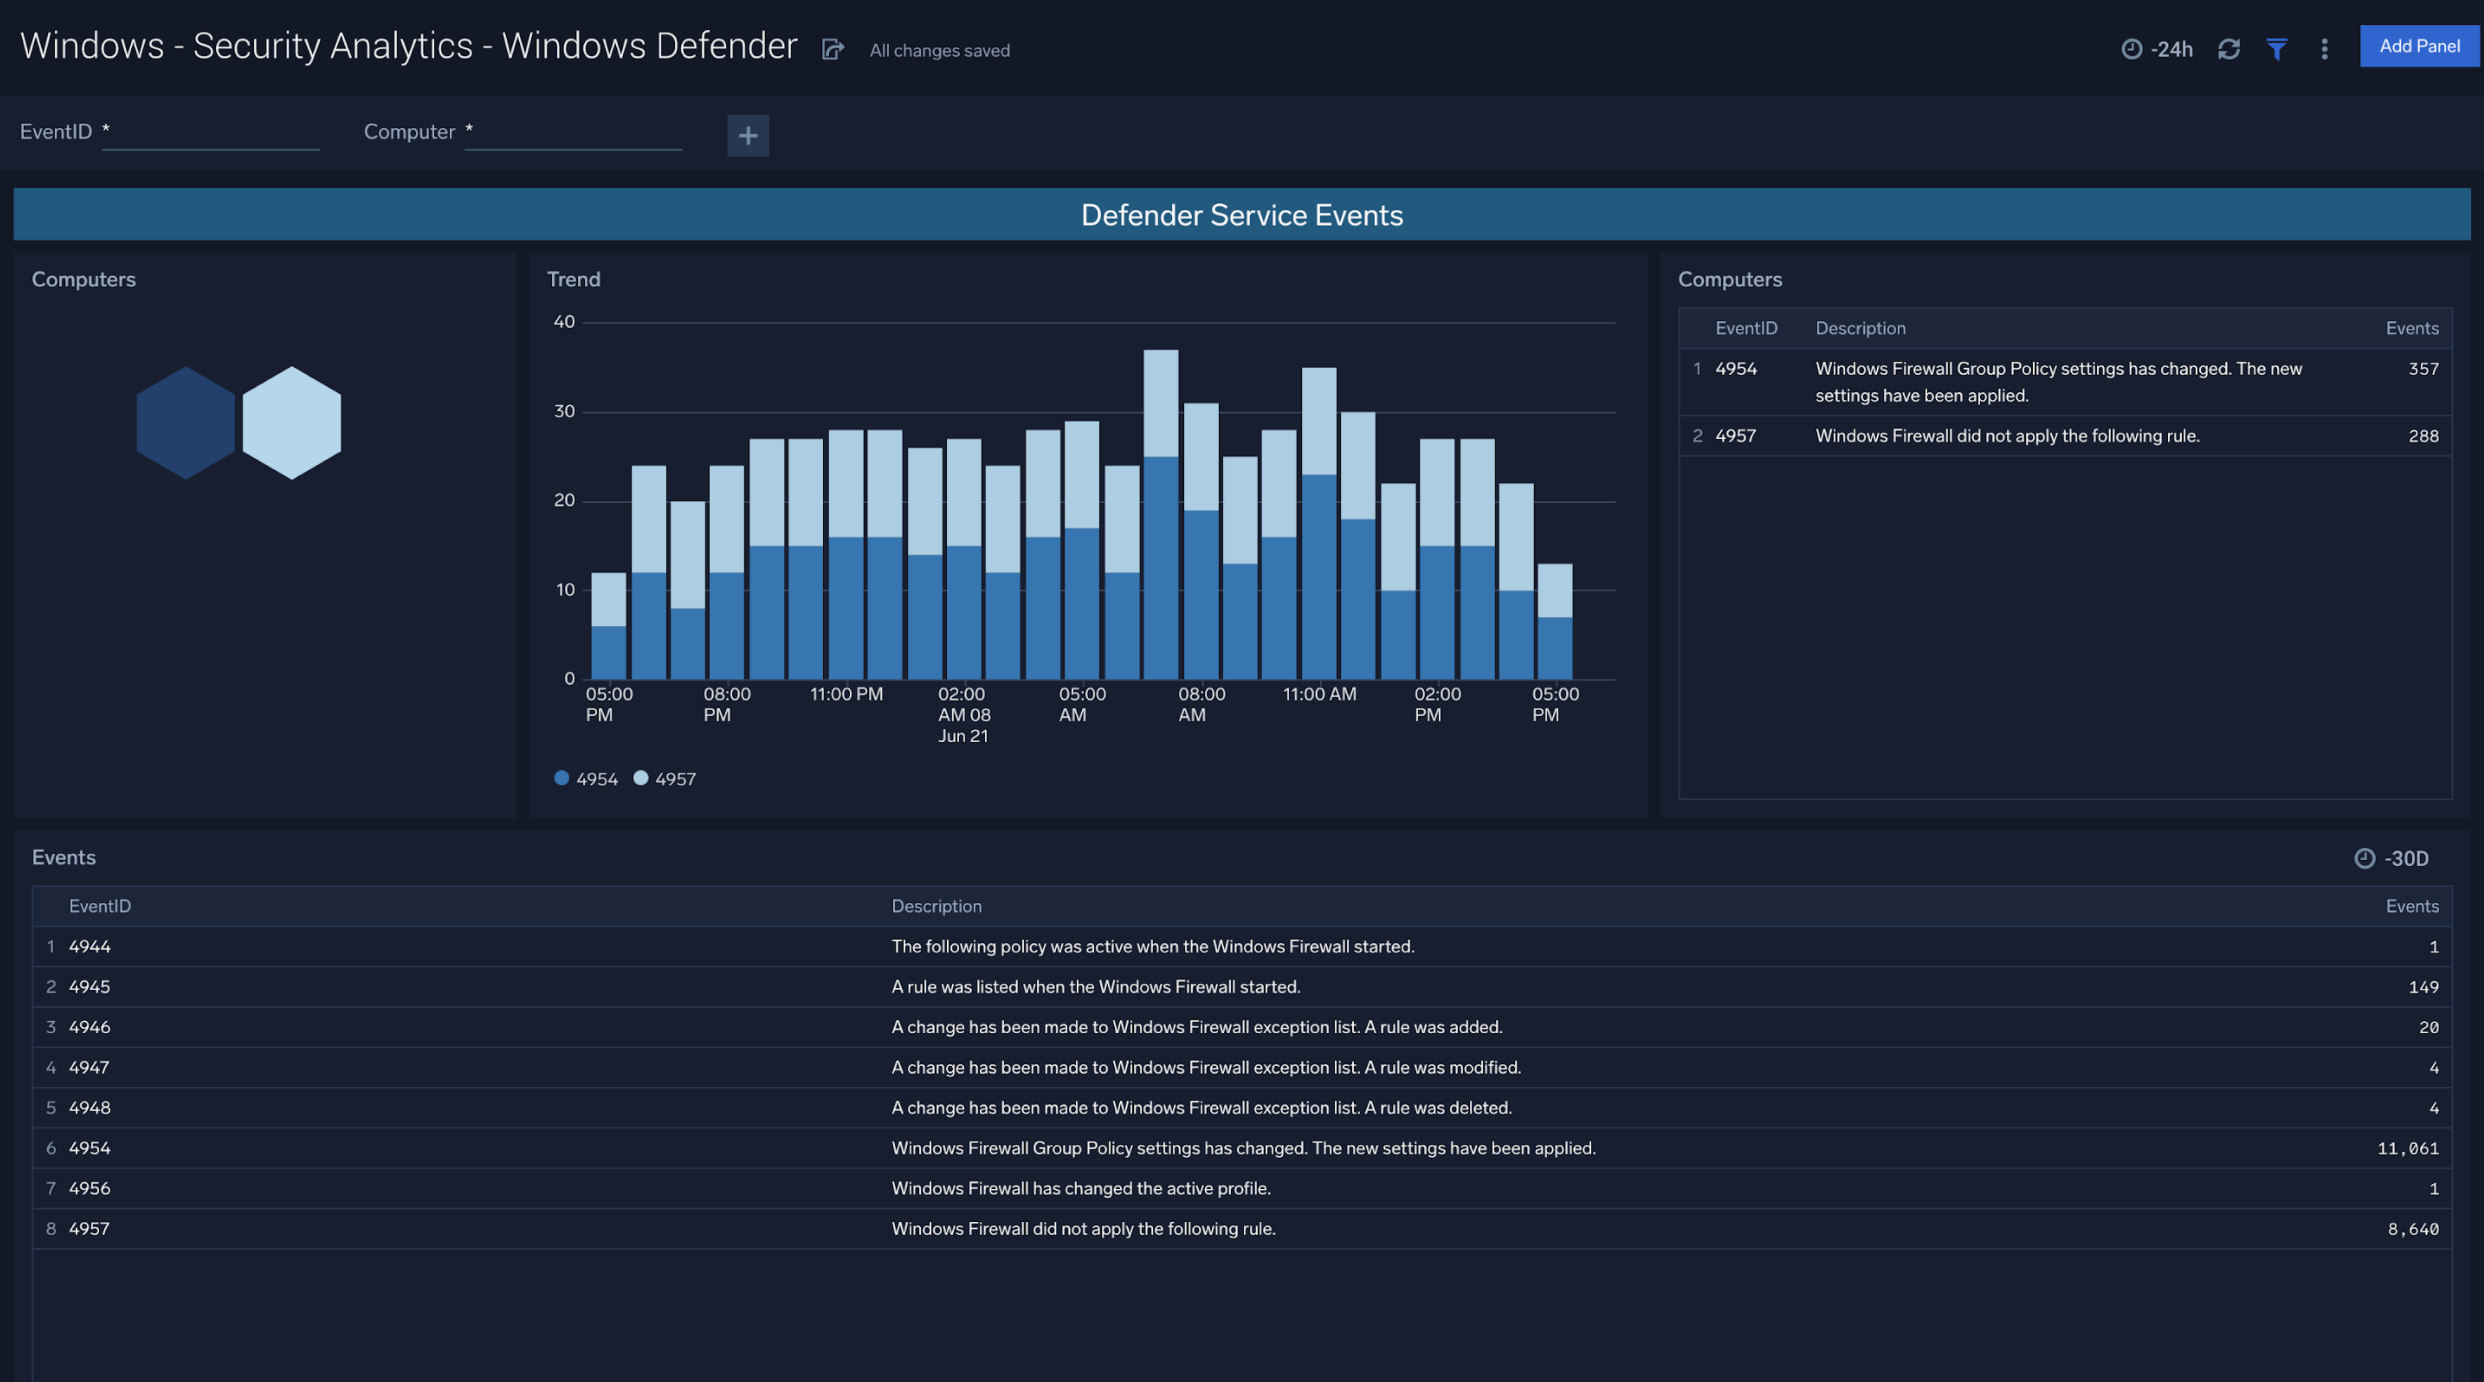Image resolution: width=2484 pixels, height=1382 pixels.
Task: Refresh the dashboard data
Action: [x=2229, y=48]
